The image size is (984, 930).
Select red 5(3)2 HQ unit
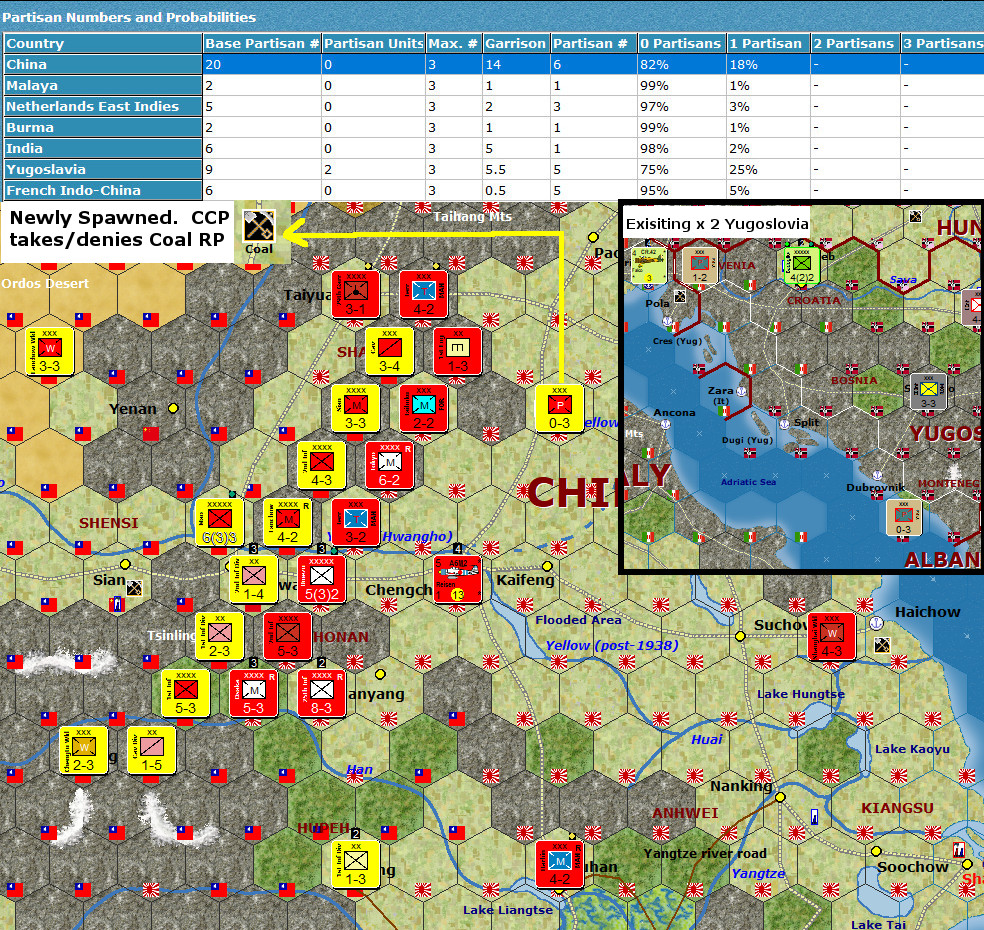pyautogui.click(x=321, y=579)
